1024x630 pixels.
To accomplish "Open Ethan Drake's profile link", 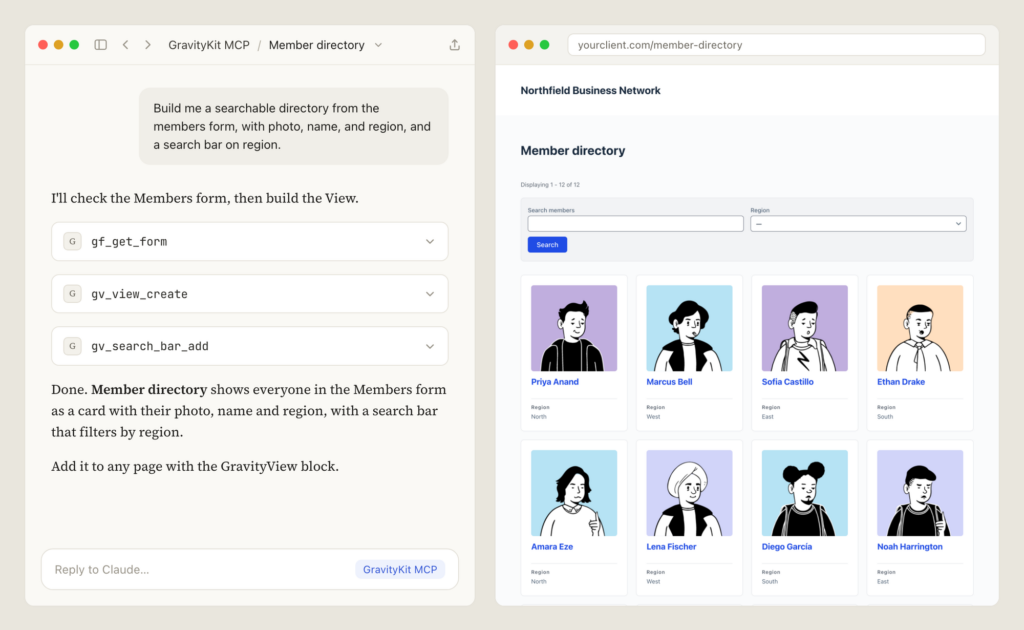I will (901, 382).
